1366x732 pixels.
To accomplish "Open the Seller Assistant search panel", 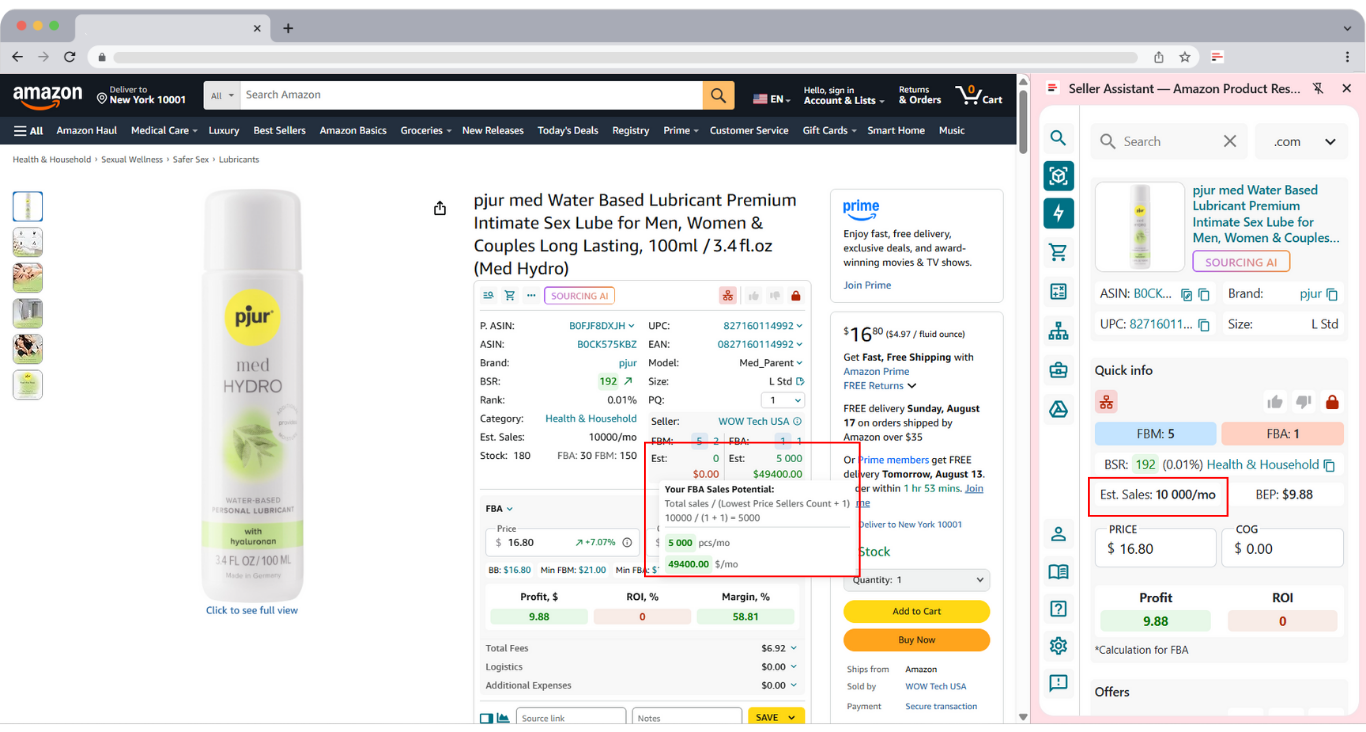I will (x=1058, y=138).
